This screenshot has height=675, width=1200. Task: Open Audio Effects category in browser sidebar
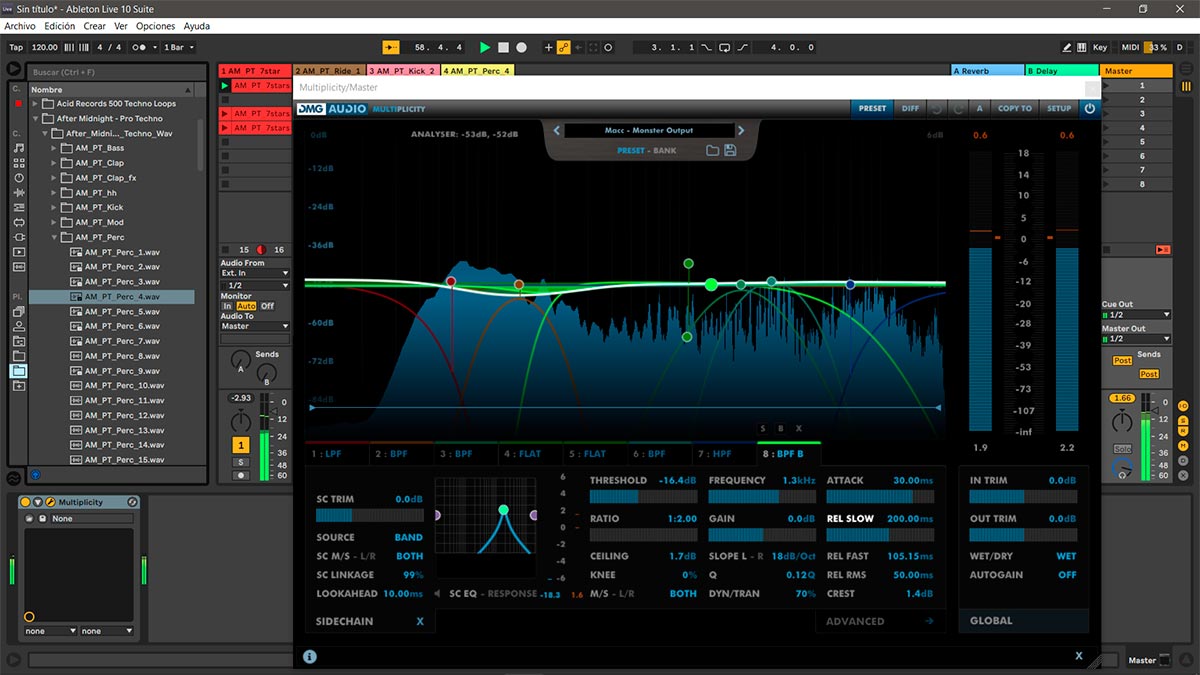(18, 192)
